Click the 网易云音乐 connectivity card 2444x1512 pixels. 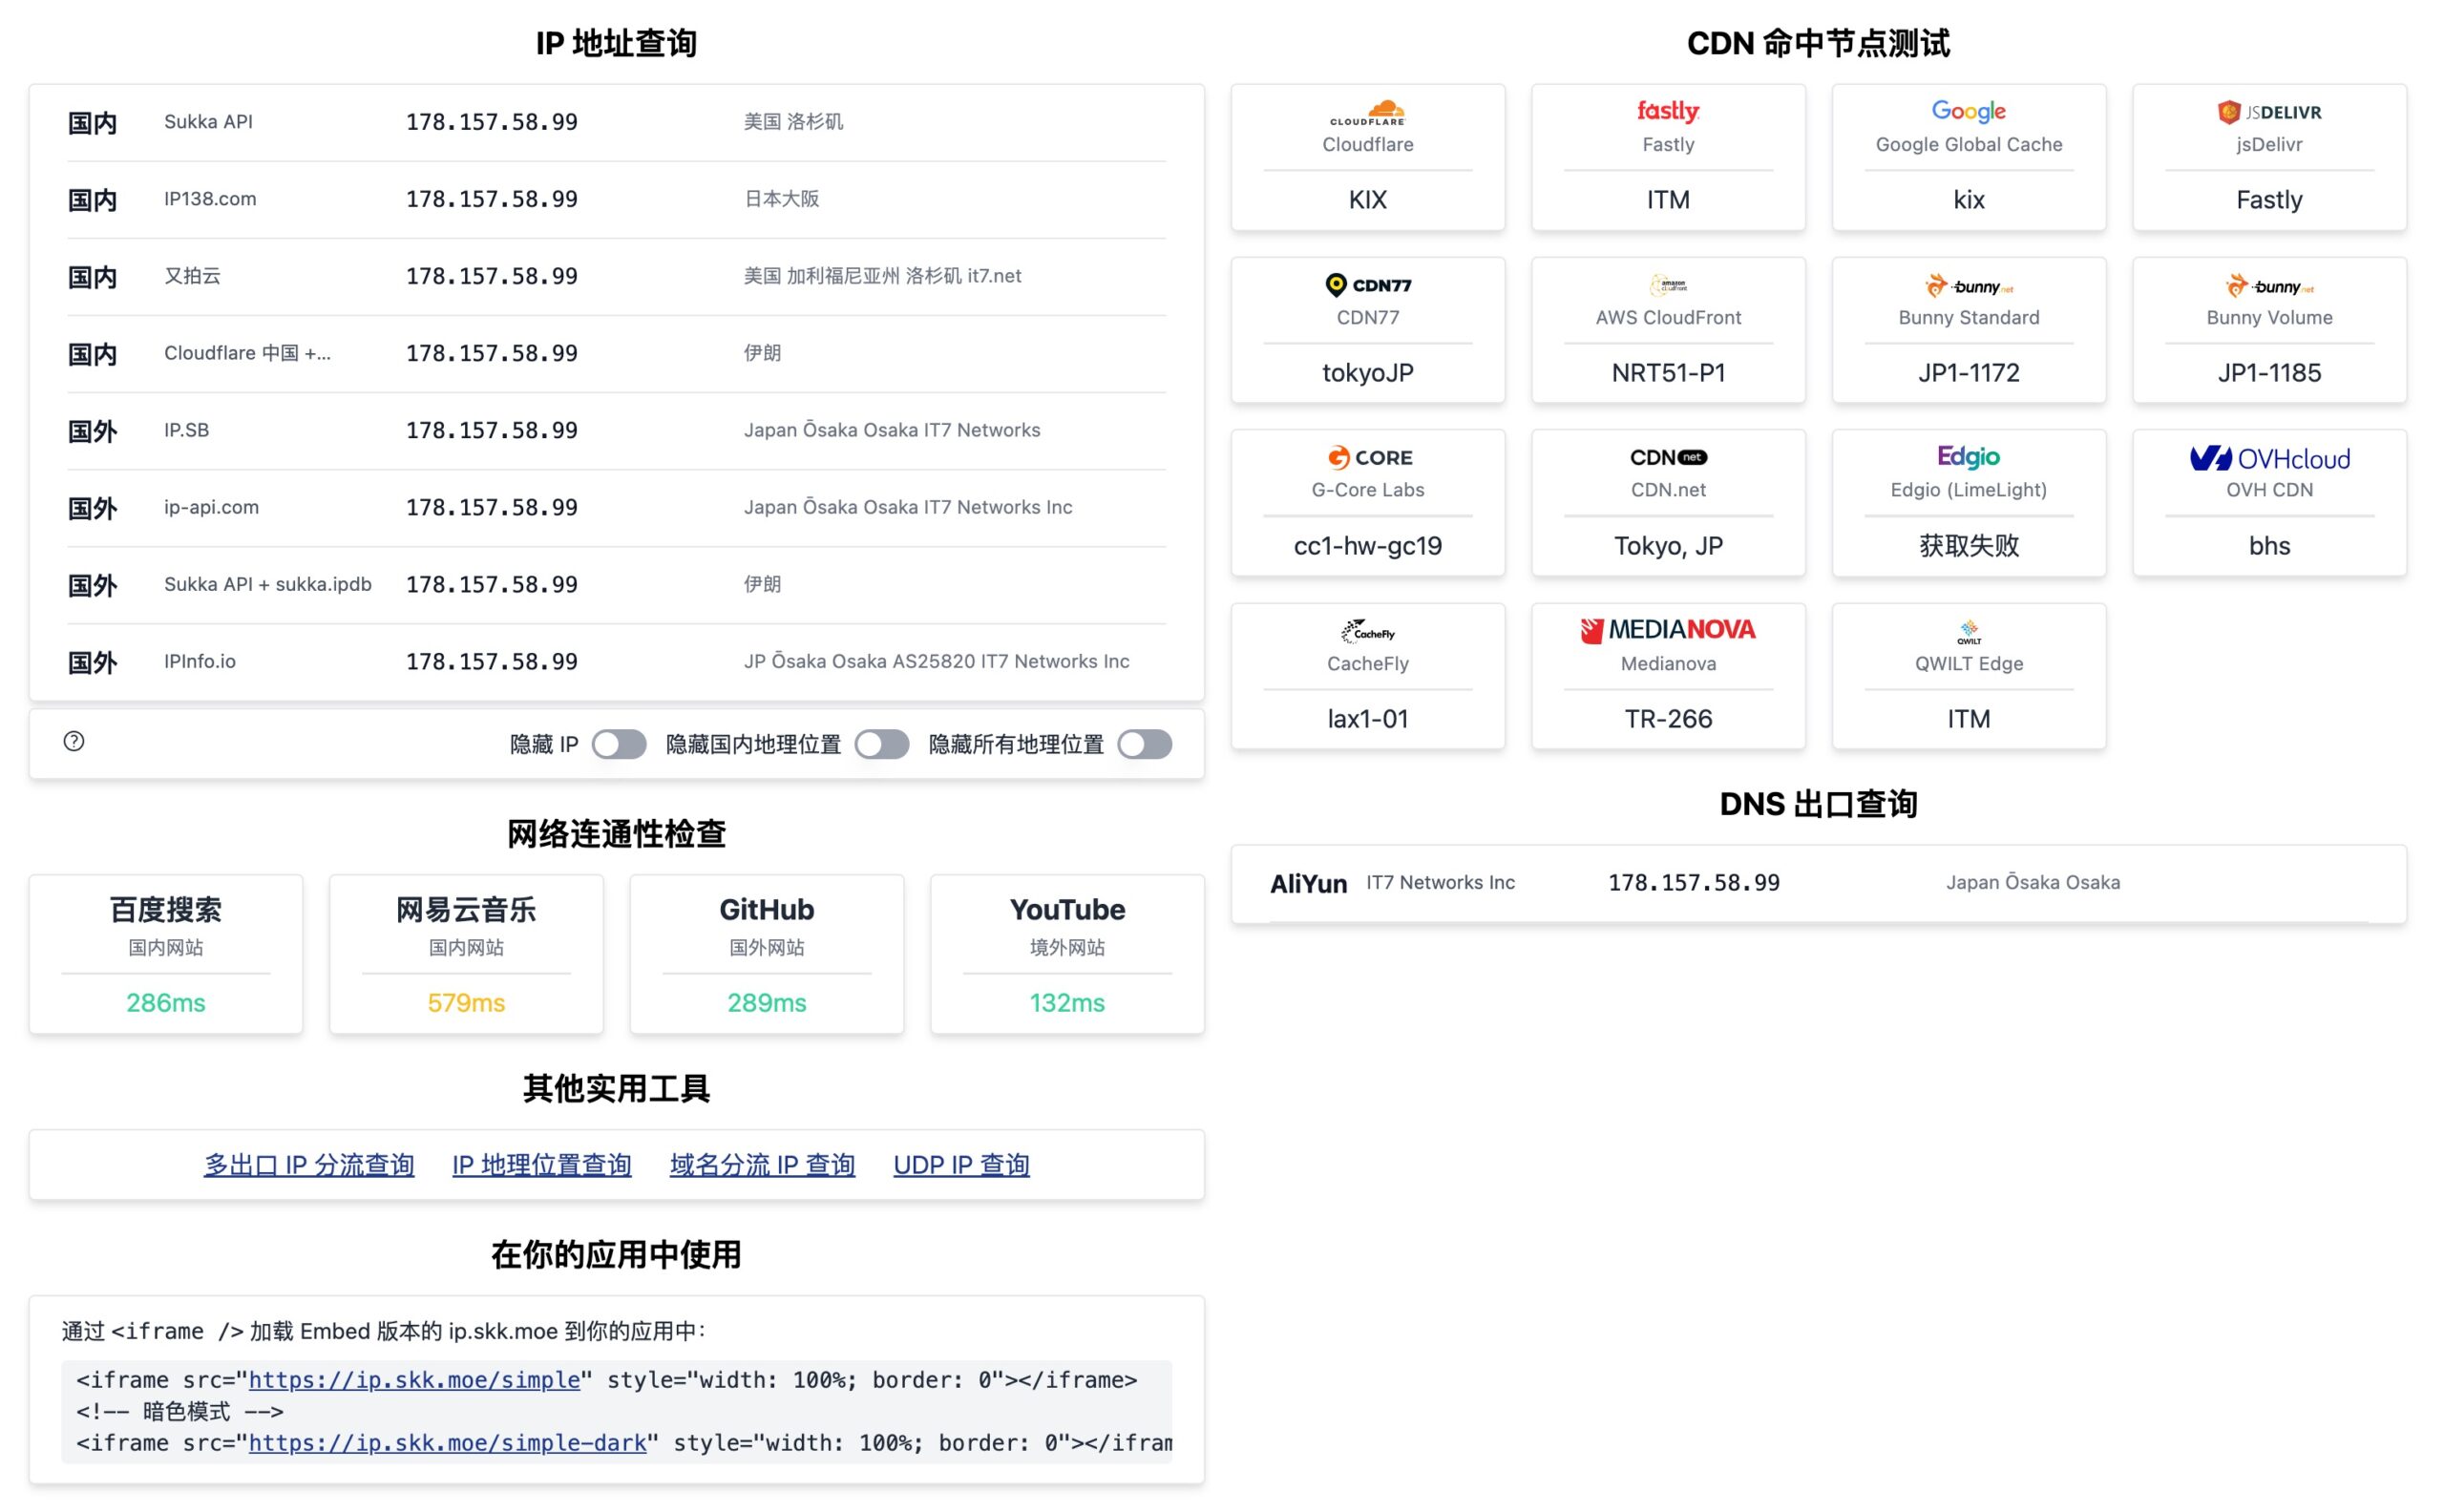(x=466, y=954)
